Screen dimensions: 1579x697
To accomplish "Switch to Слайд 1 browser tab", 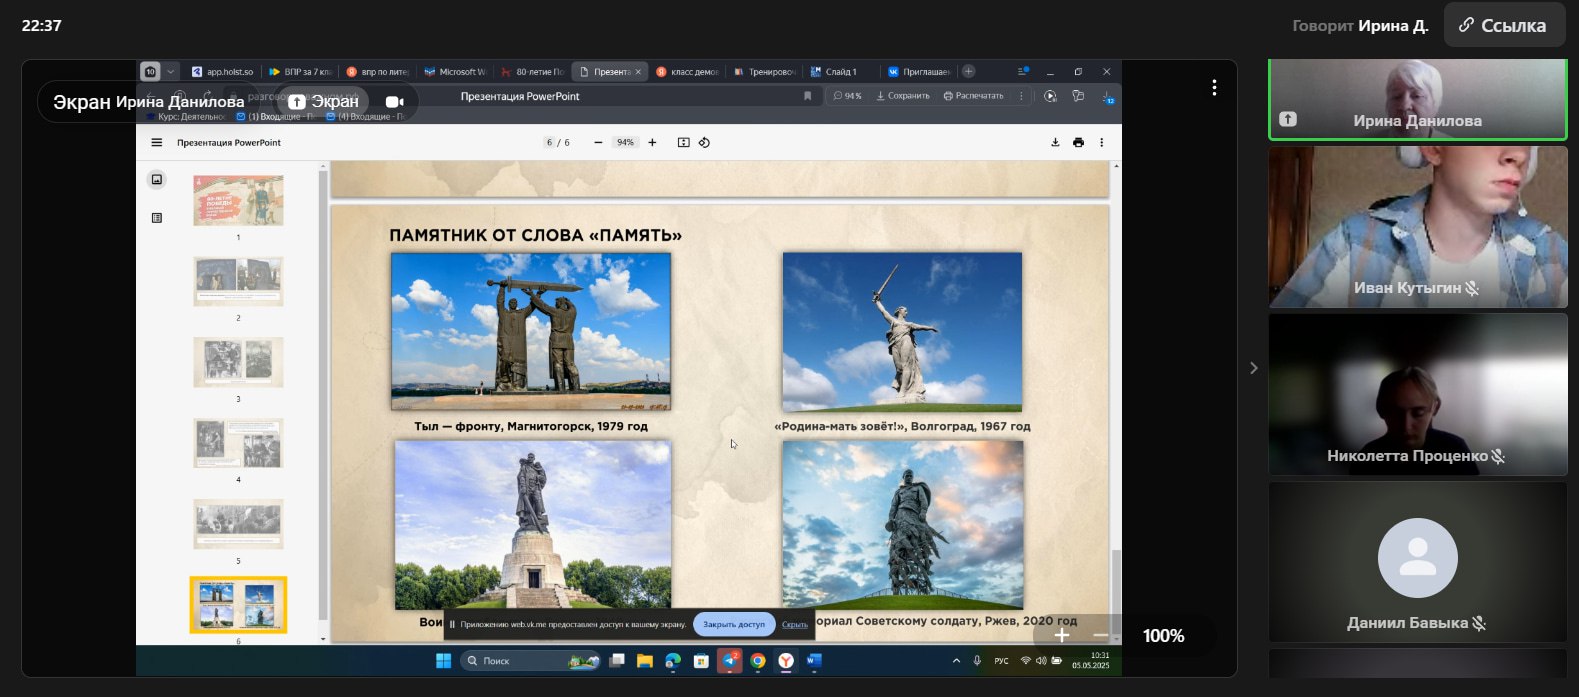I will point(842,71).
